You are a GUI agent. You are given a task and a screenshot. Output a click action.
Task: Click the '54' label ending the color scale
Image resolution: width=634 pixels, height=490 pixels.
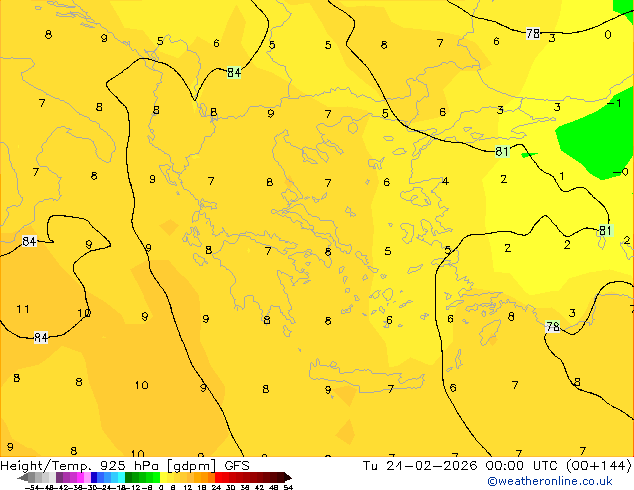pyautogui.click(x=288, y=487)
